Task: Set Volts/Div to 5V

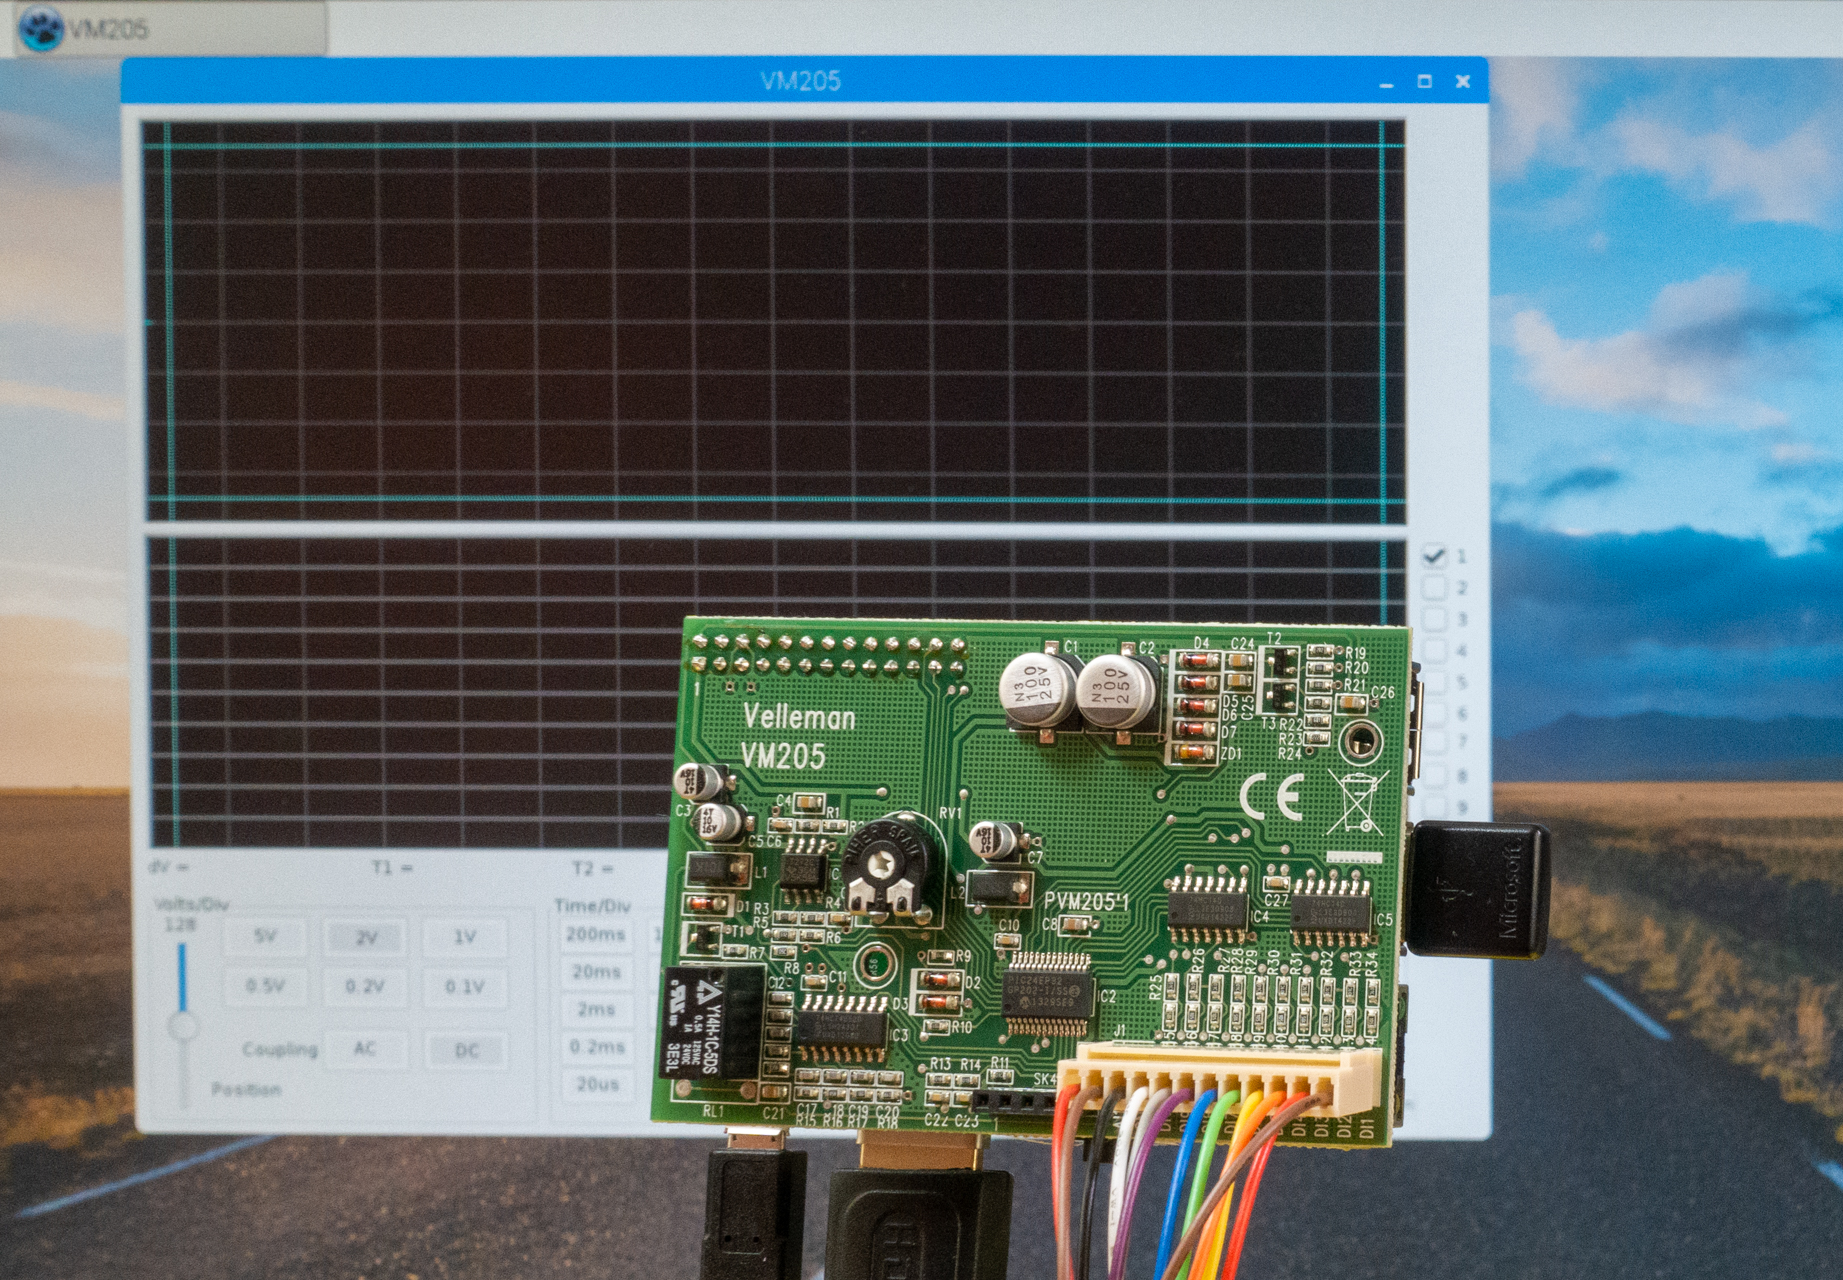Action: pos(265,937)
